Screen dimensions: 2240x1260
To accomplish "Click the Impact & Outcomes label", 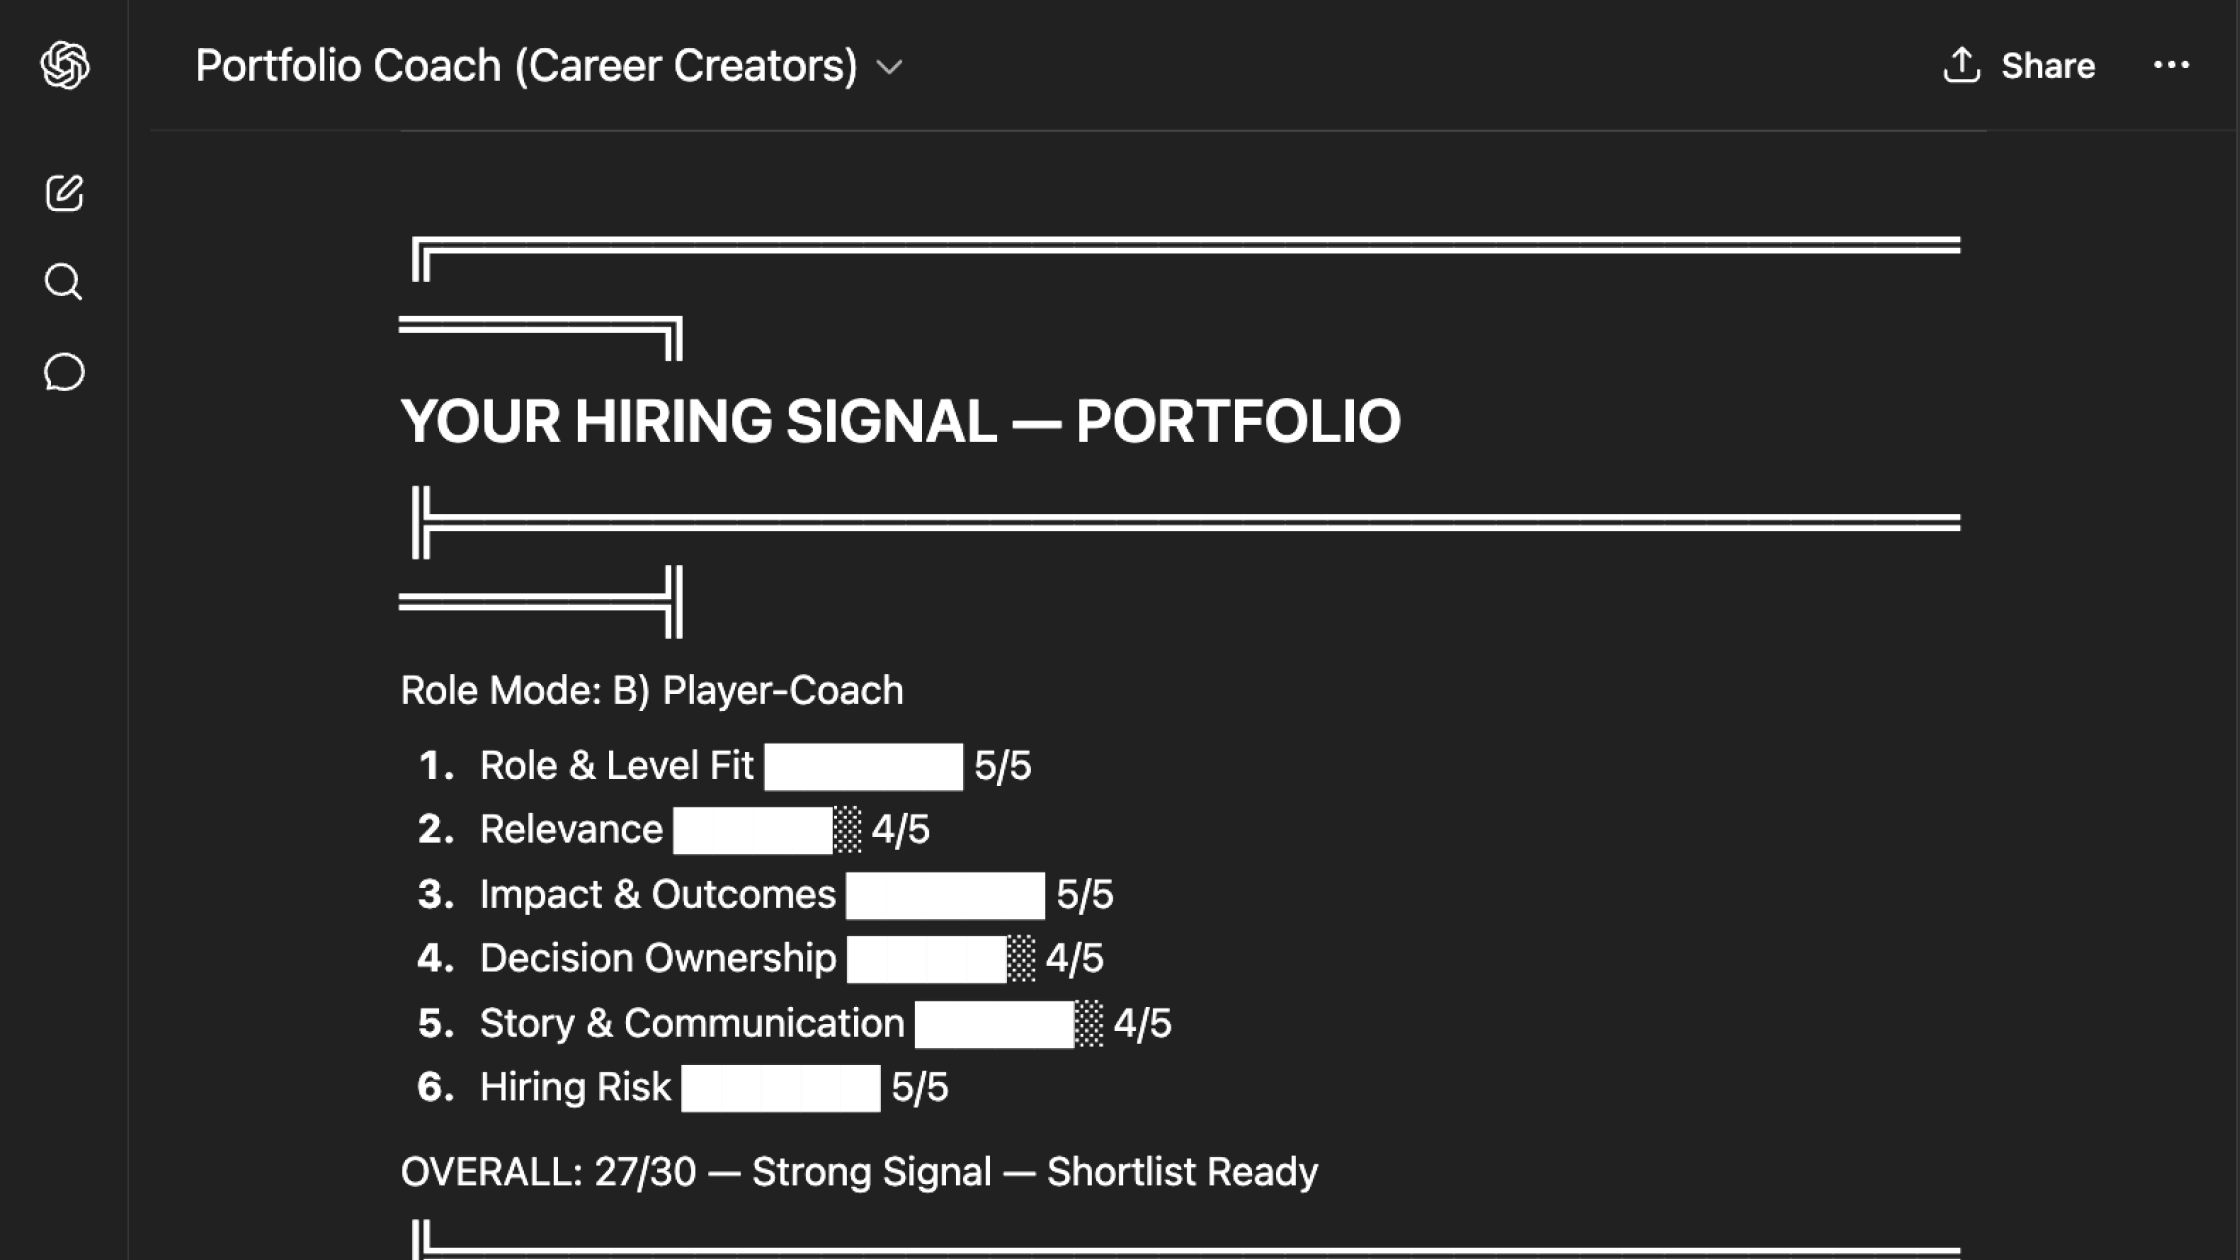I will tap(657, 895).
